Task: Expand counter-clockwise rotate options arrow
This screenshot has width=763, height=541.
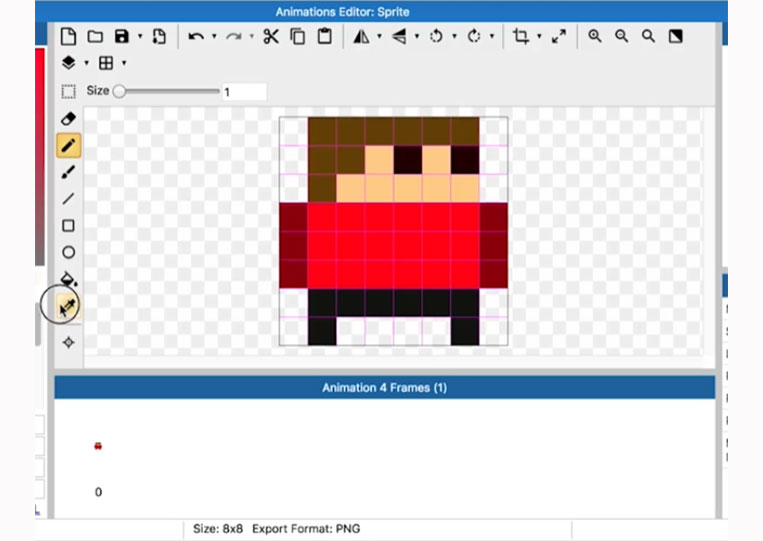Action: click(454, 36)
